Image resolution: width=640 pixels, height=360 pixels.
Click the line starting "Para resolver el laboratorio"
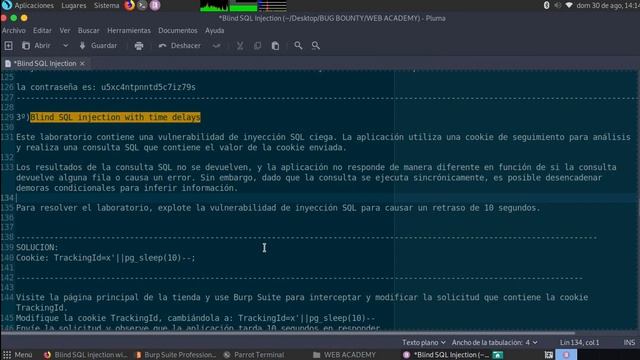pyautogui.click(x=278, y=208)
